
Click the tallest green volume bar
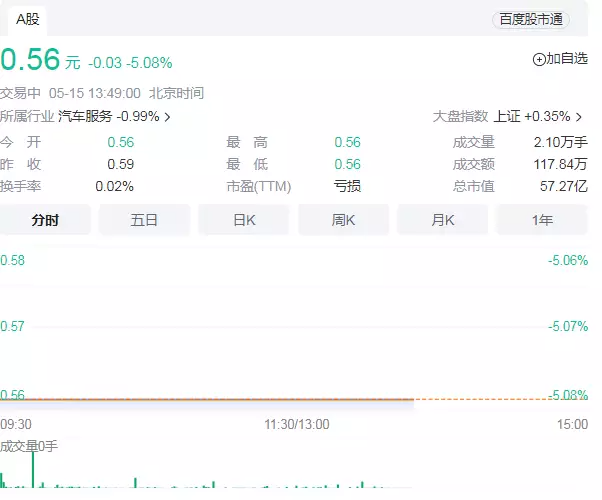coord(33,469)
